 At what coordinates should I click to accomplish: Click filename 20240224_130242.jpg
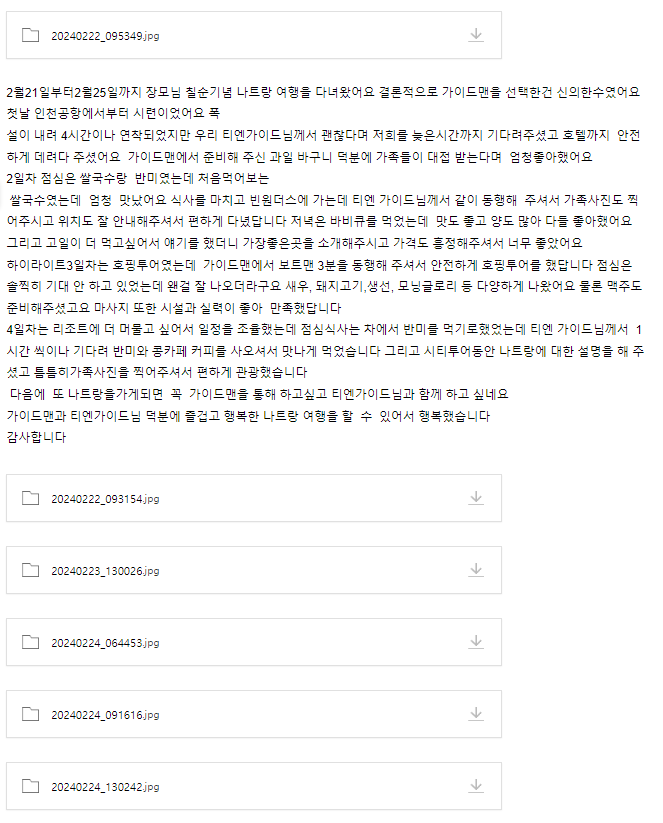point(105,787)
